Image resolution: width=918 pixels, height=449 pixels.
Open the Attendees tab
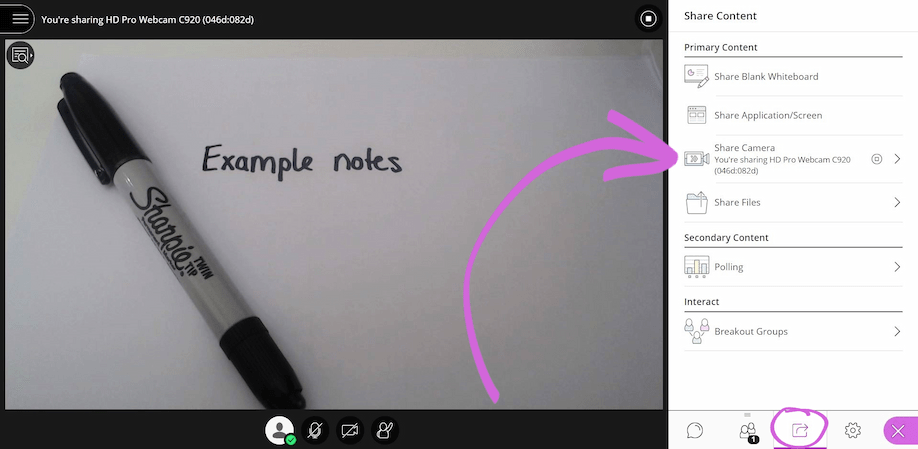pos(747,430)
